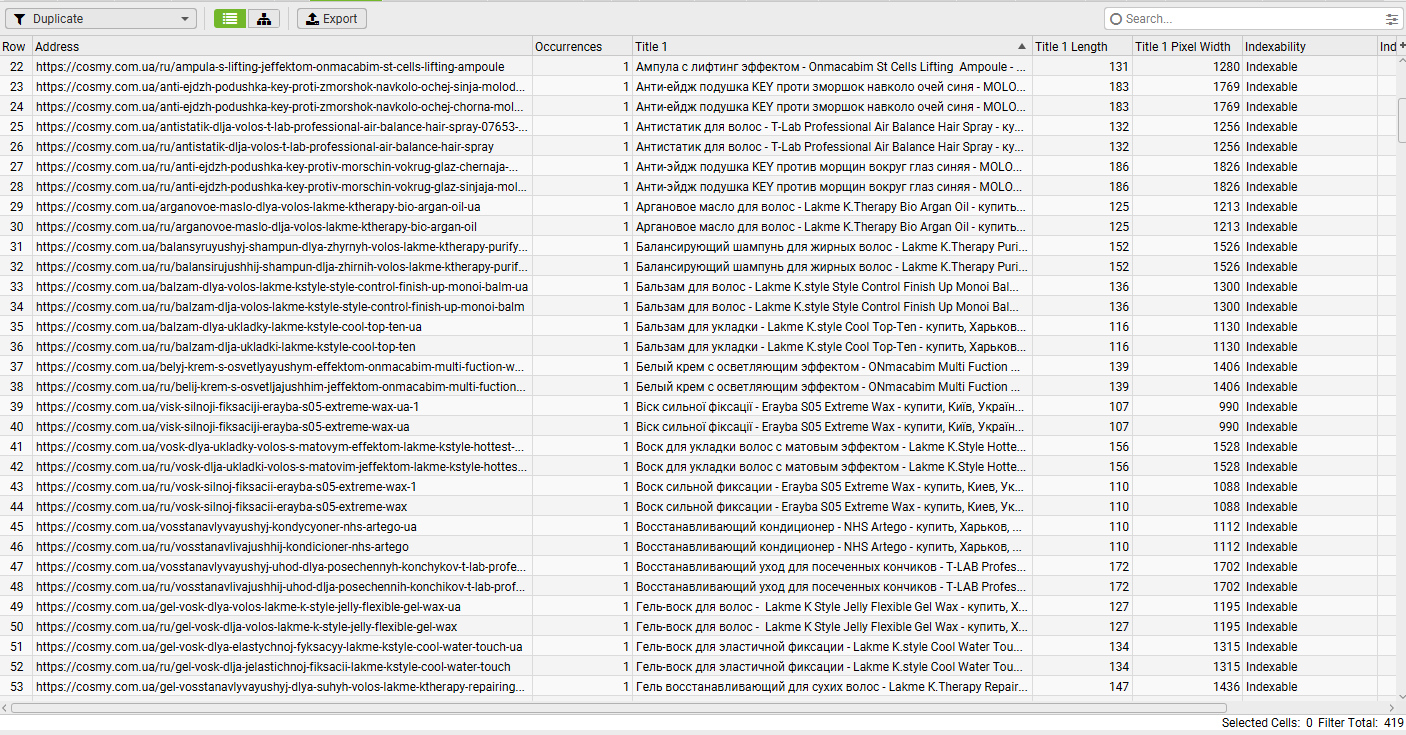Viewport: 1406px width, 735px height.
Task: Select the ampula-s-lifting-jeffektom address in row 22
Action: (x=282, y=67)
